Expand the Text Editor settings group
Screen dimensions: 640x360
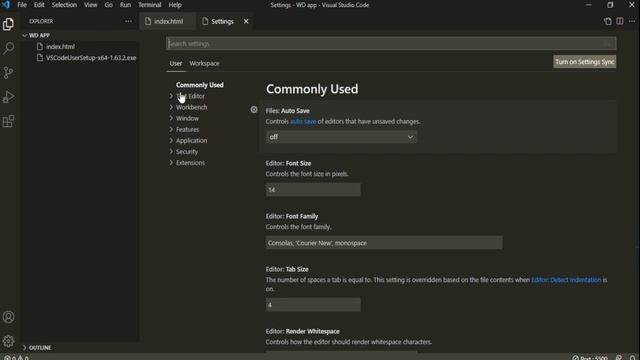190,96
